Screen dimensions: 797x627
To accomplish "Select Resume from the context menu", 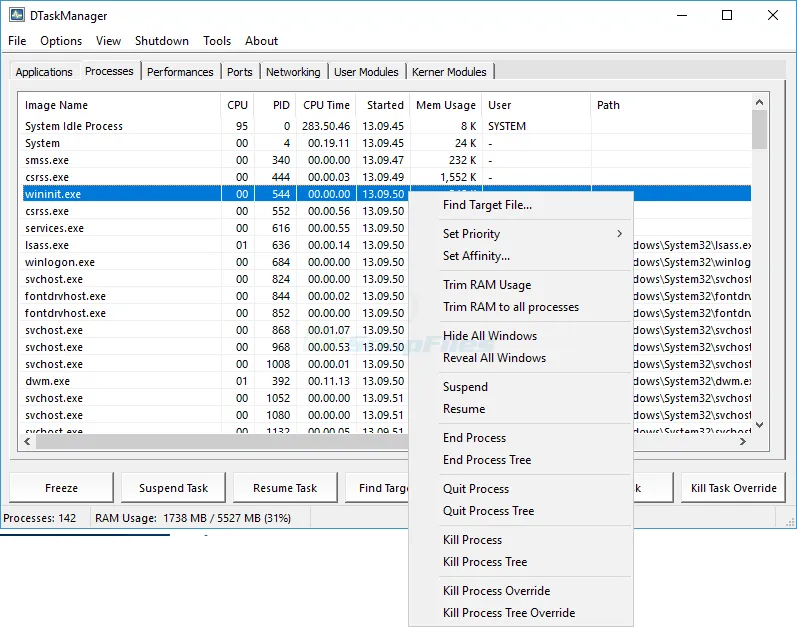I will (x=521, y=409).
